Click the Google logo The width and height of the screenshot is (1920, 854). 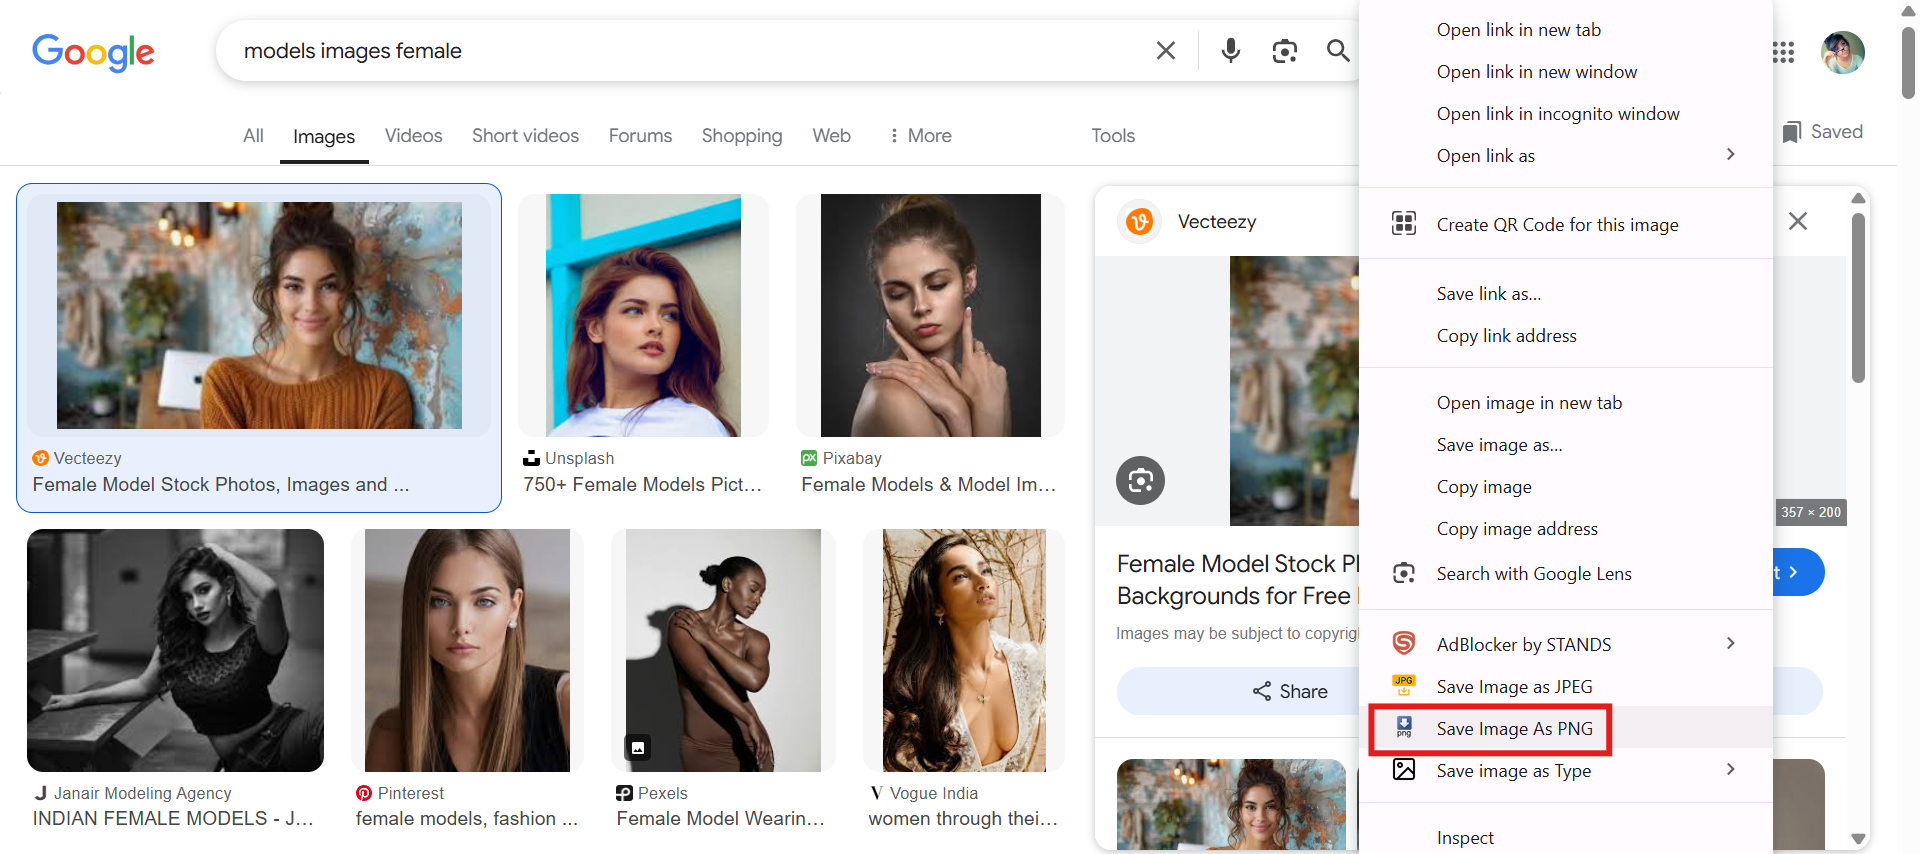click(x=93, y=52)
